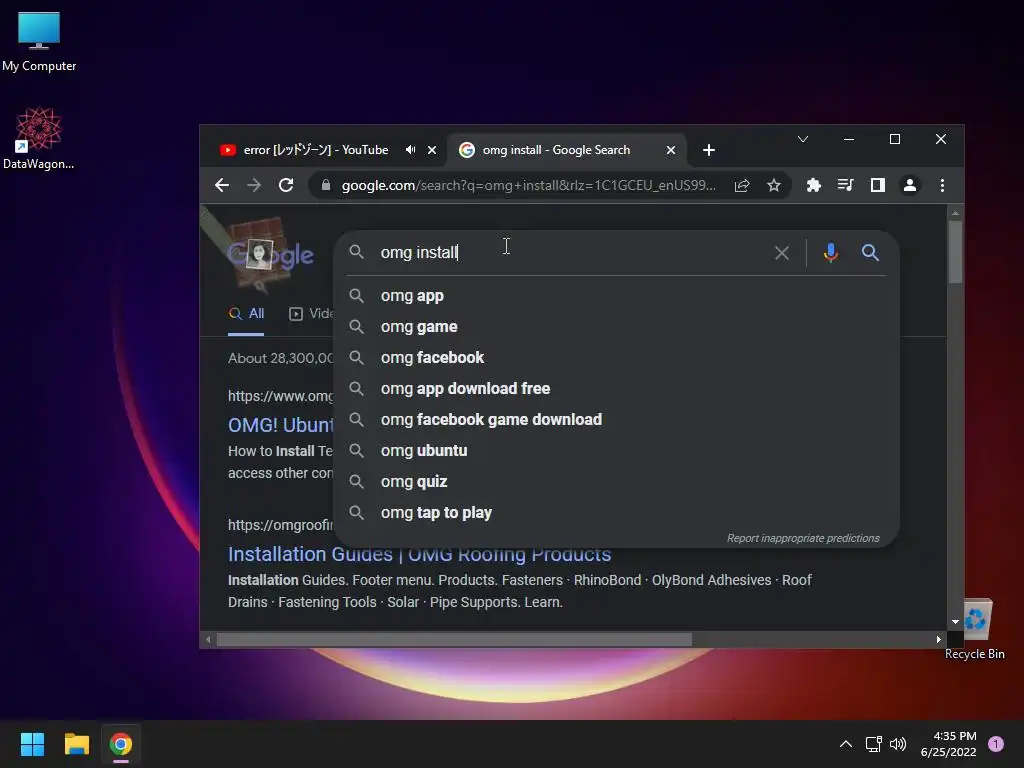Open network status tray icon

[x=873, y=744]
